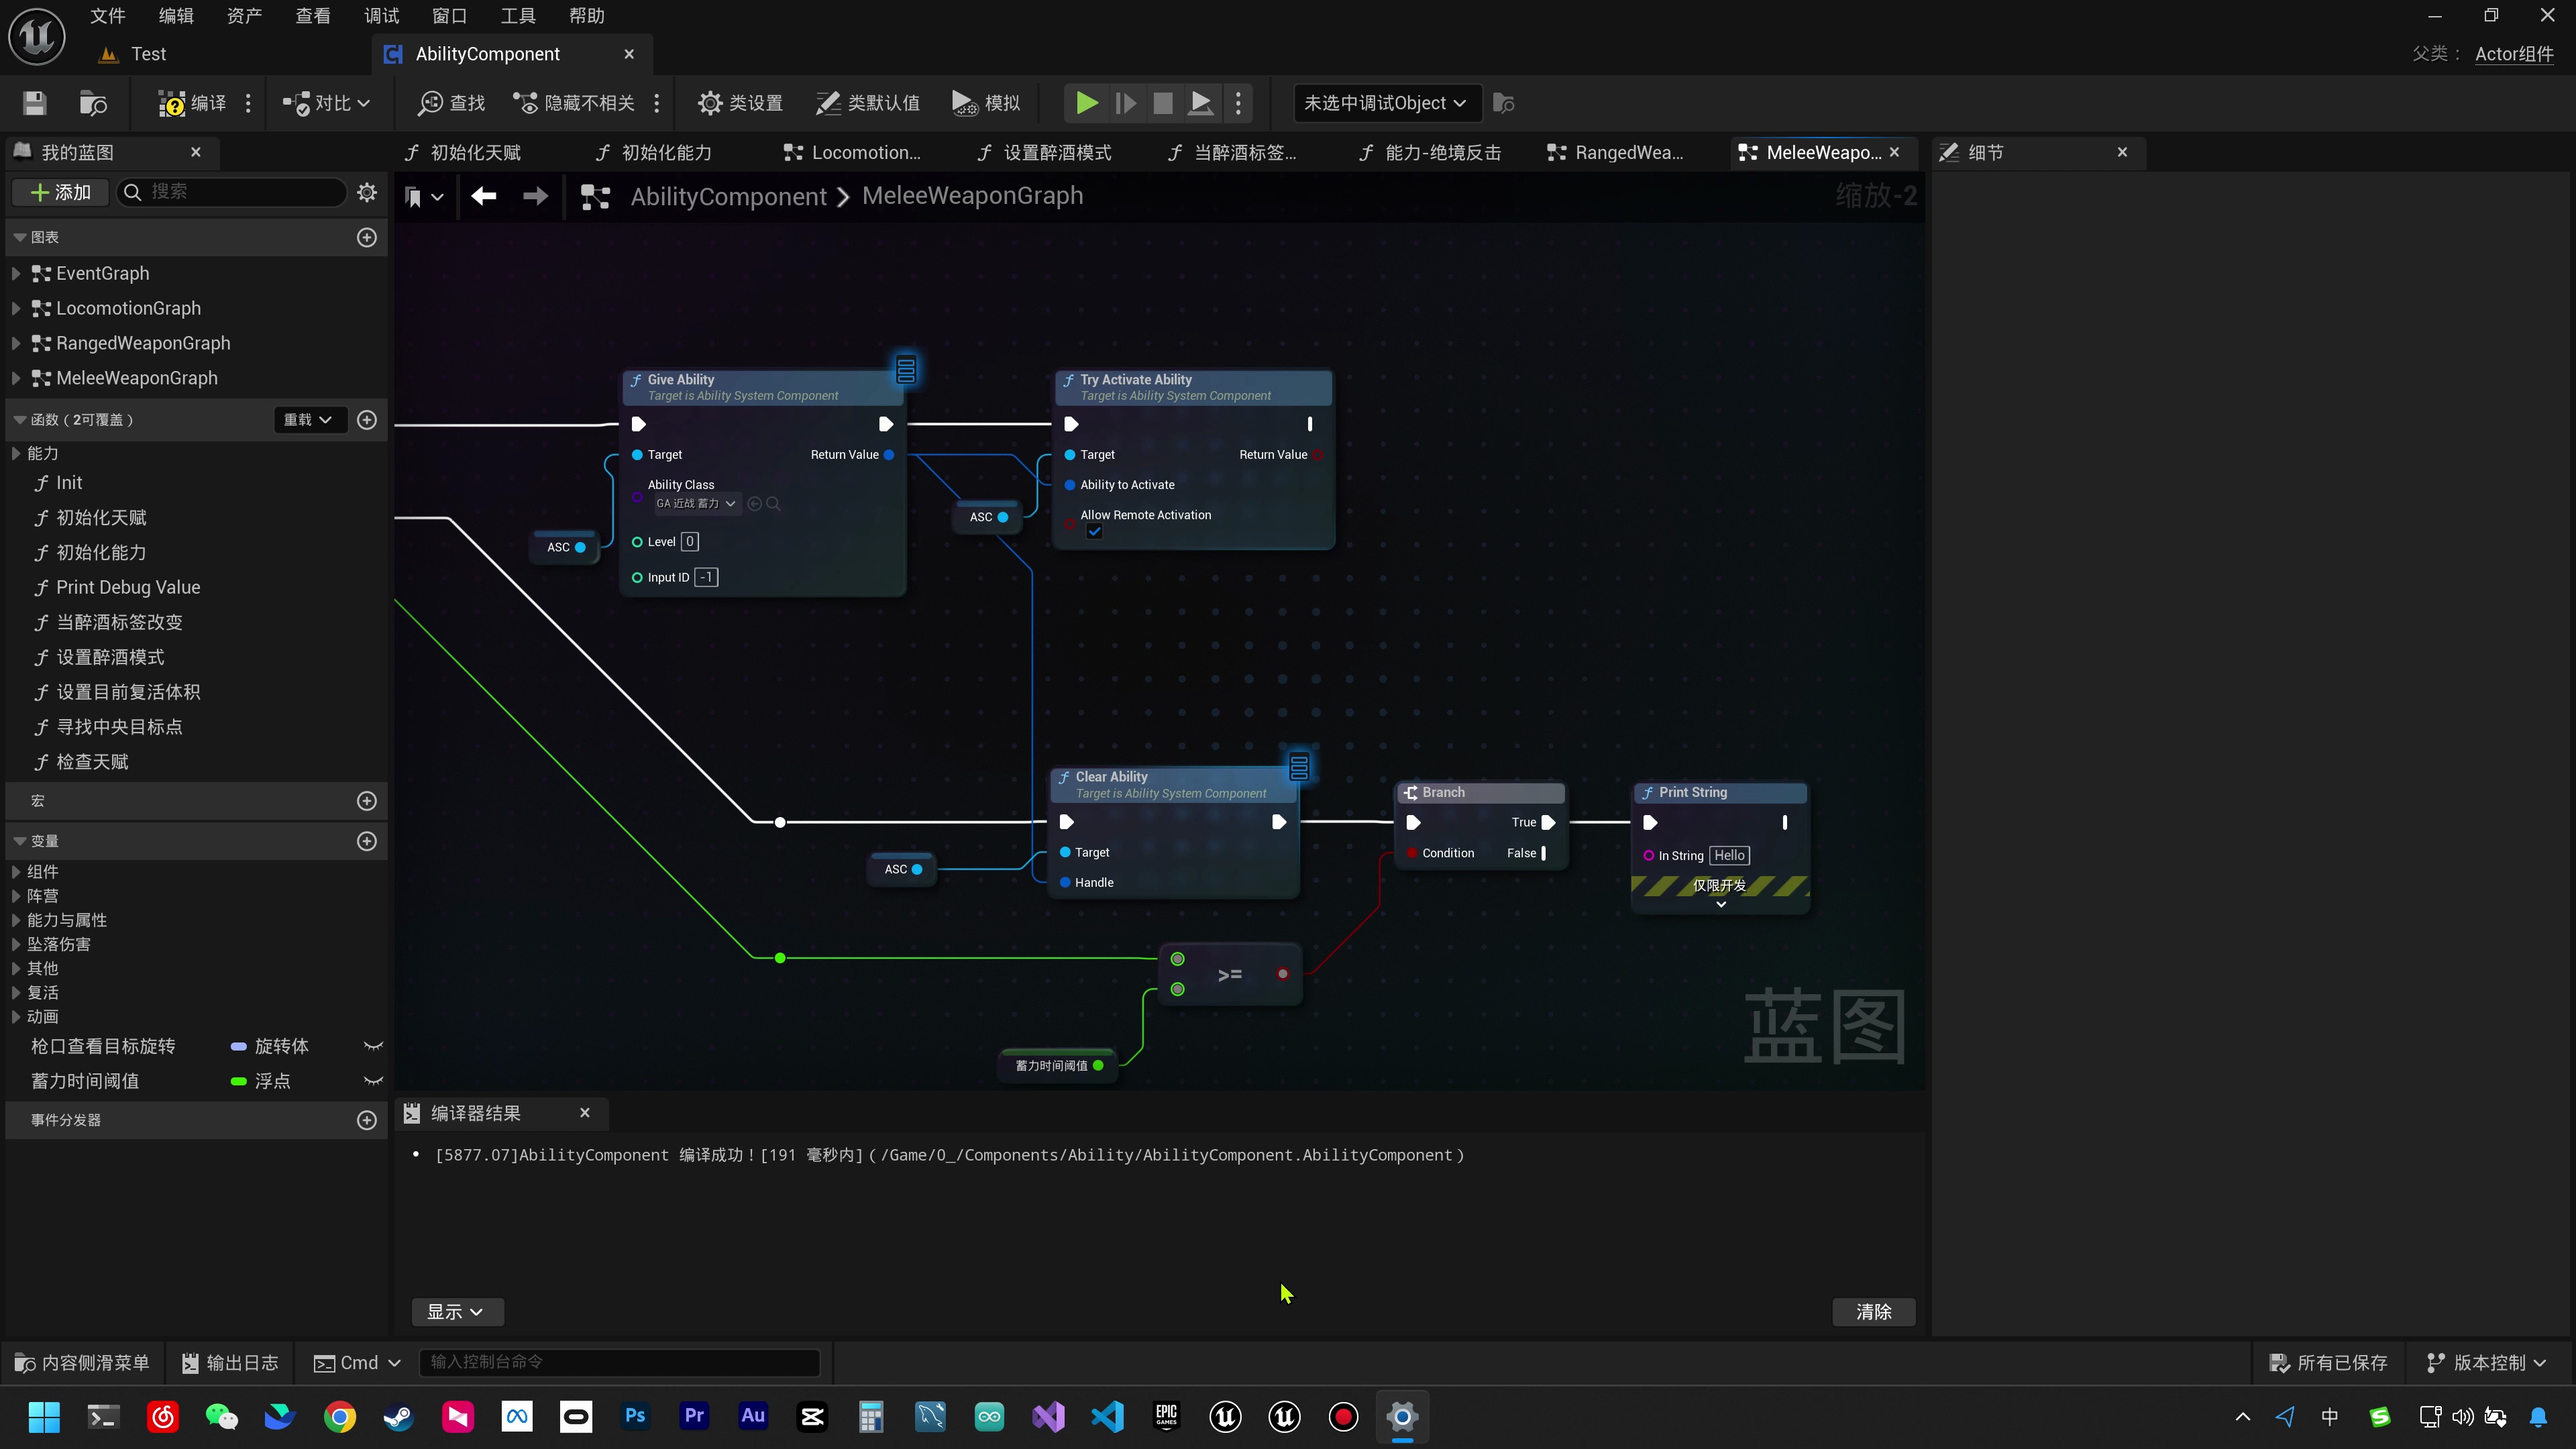Image resolution: width=2576 pixels, height=1449 pixels.
Task: Select the Print Debug Value function
Action: pyautogui.click(x=128, y=588)
